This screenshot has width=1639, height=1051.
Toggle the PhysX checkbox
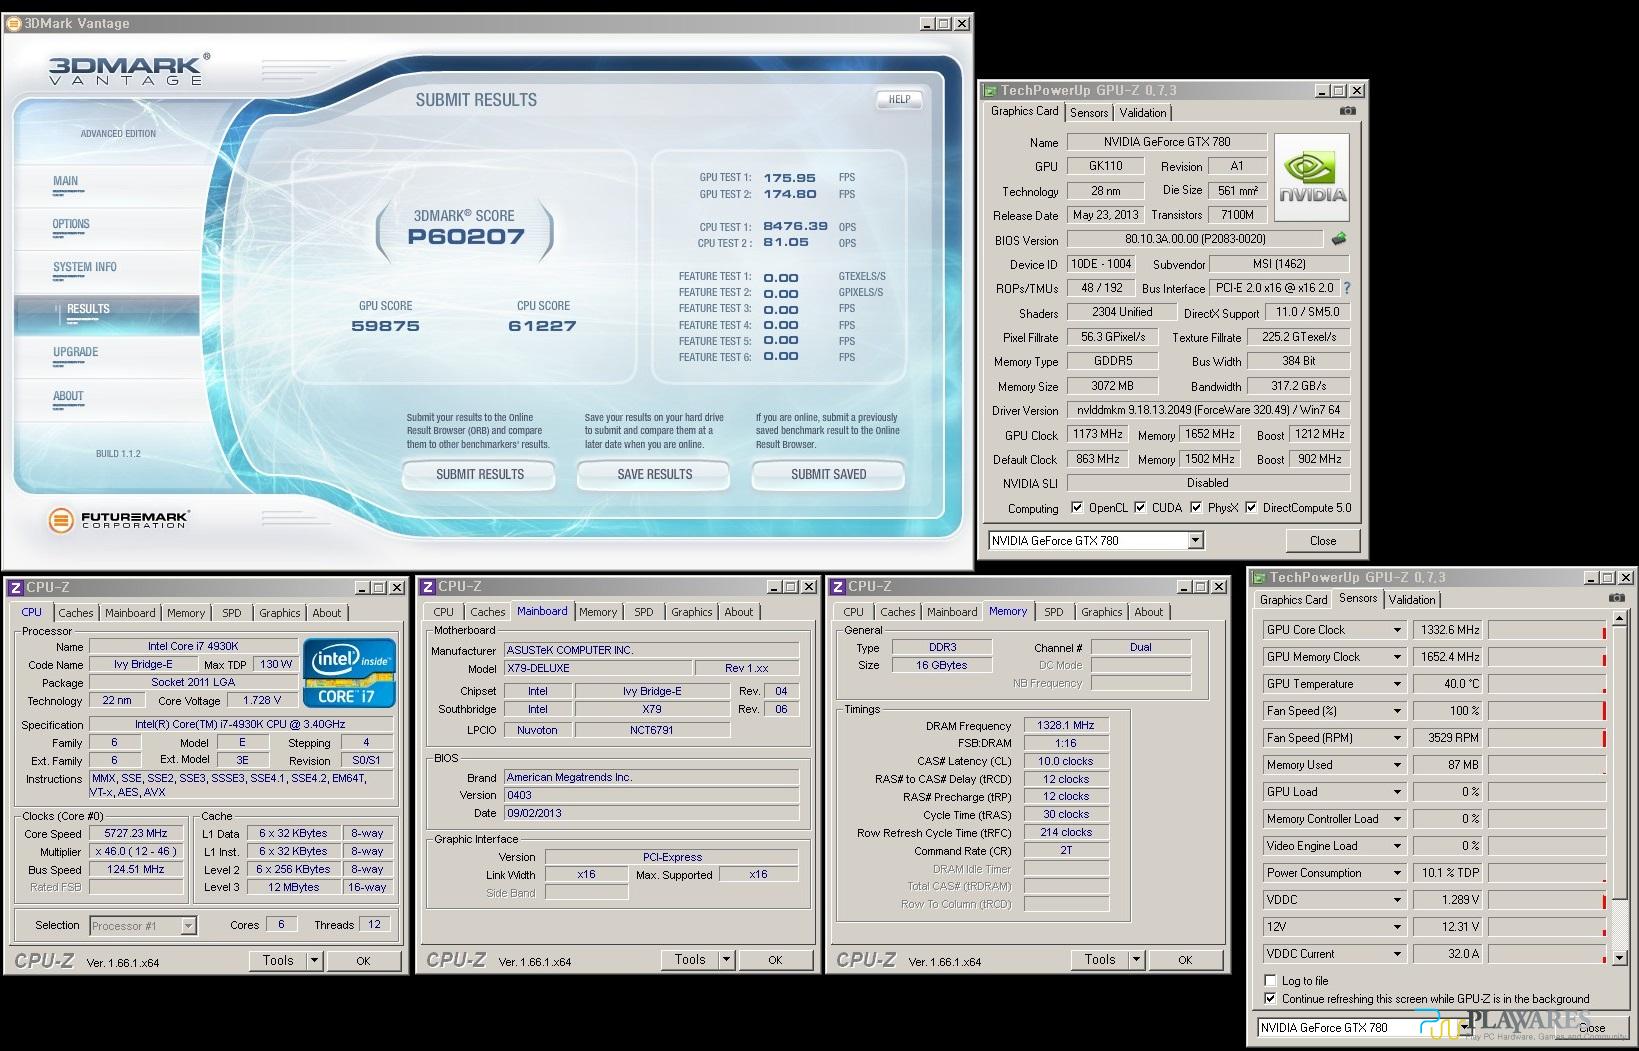pos(1196,508)
